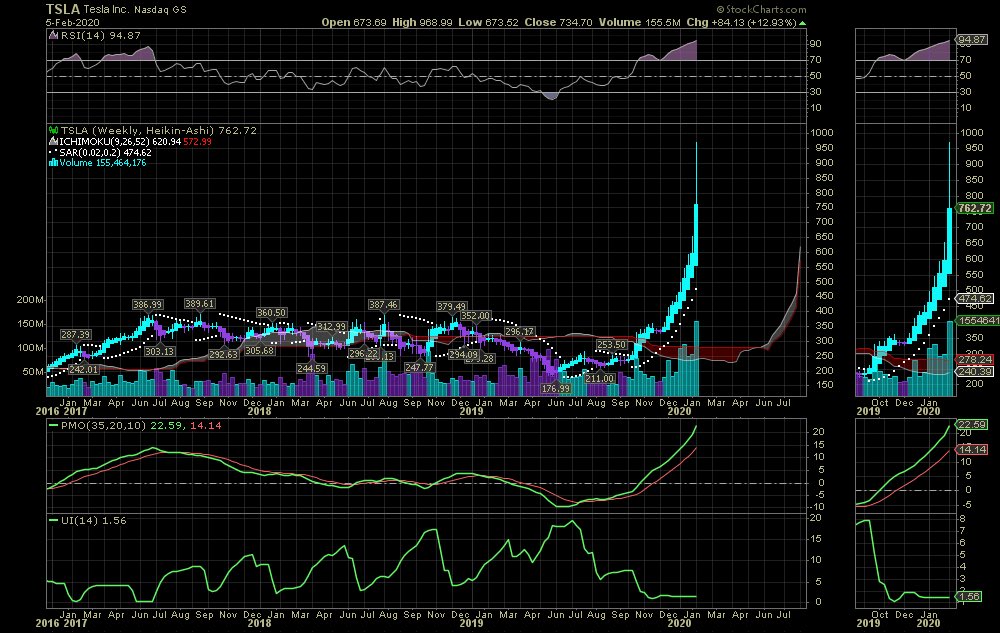Click the Close value 734.70

tap(575, 22)
